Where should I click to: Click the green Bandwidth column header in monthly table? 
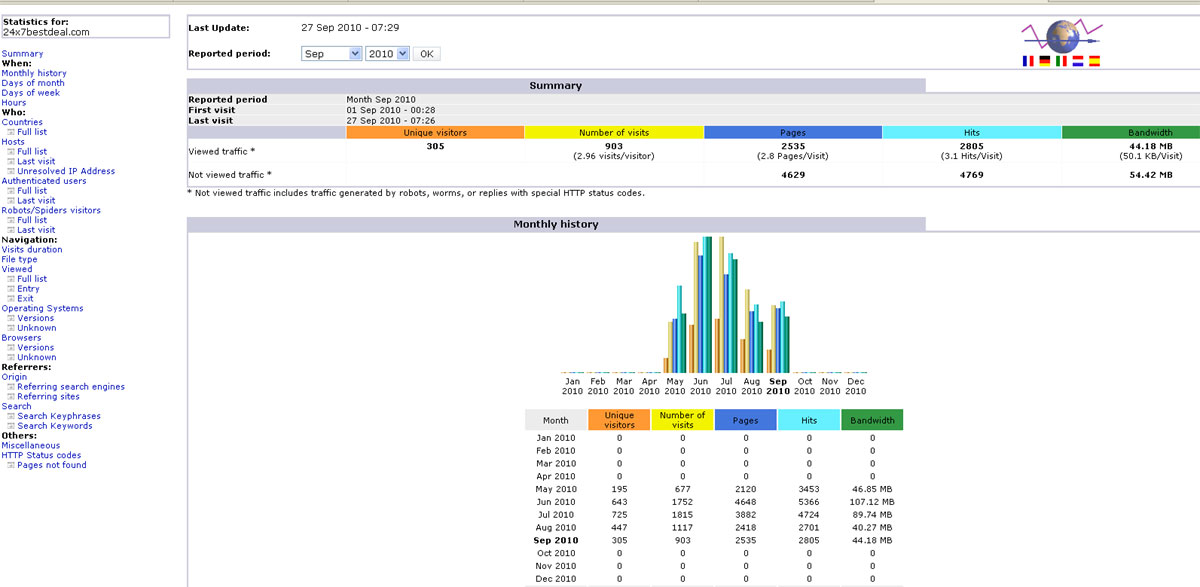pos(872,421)
